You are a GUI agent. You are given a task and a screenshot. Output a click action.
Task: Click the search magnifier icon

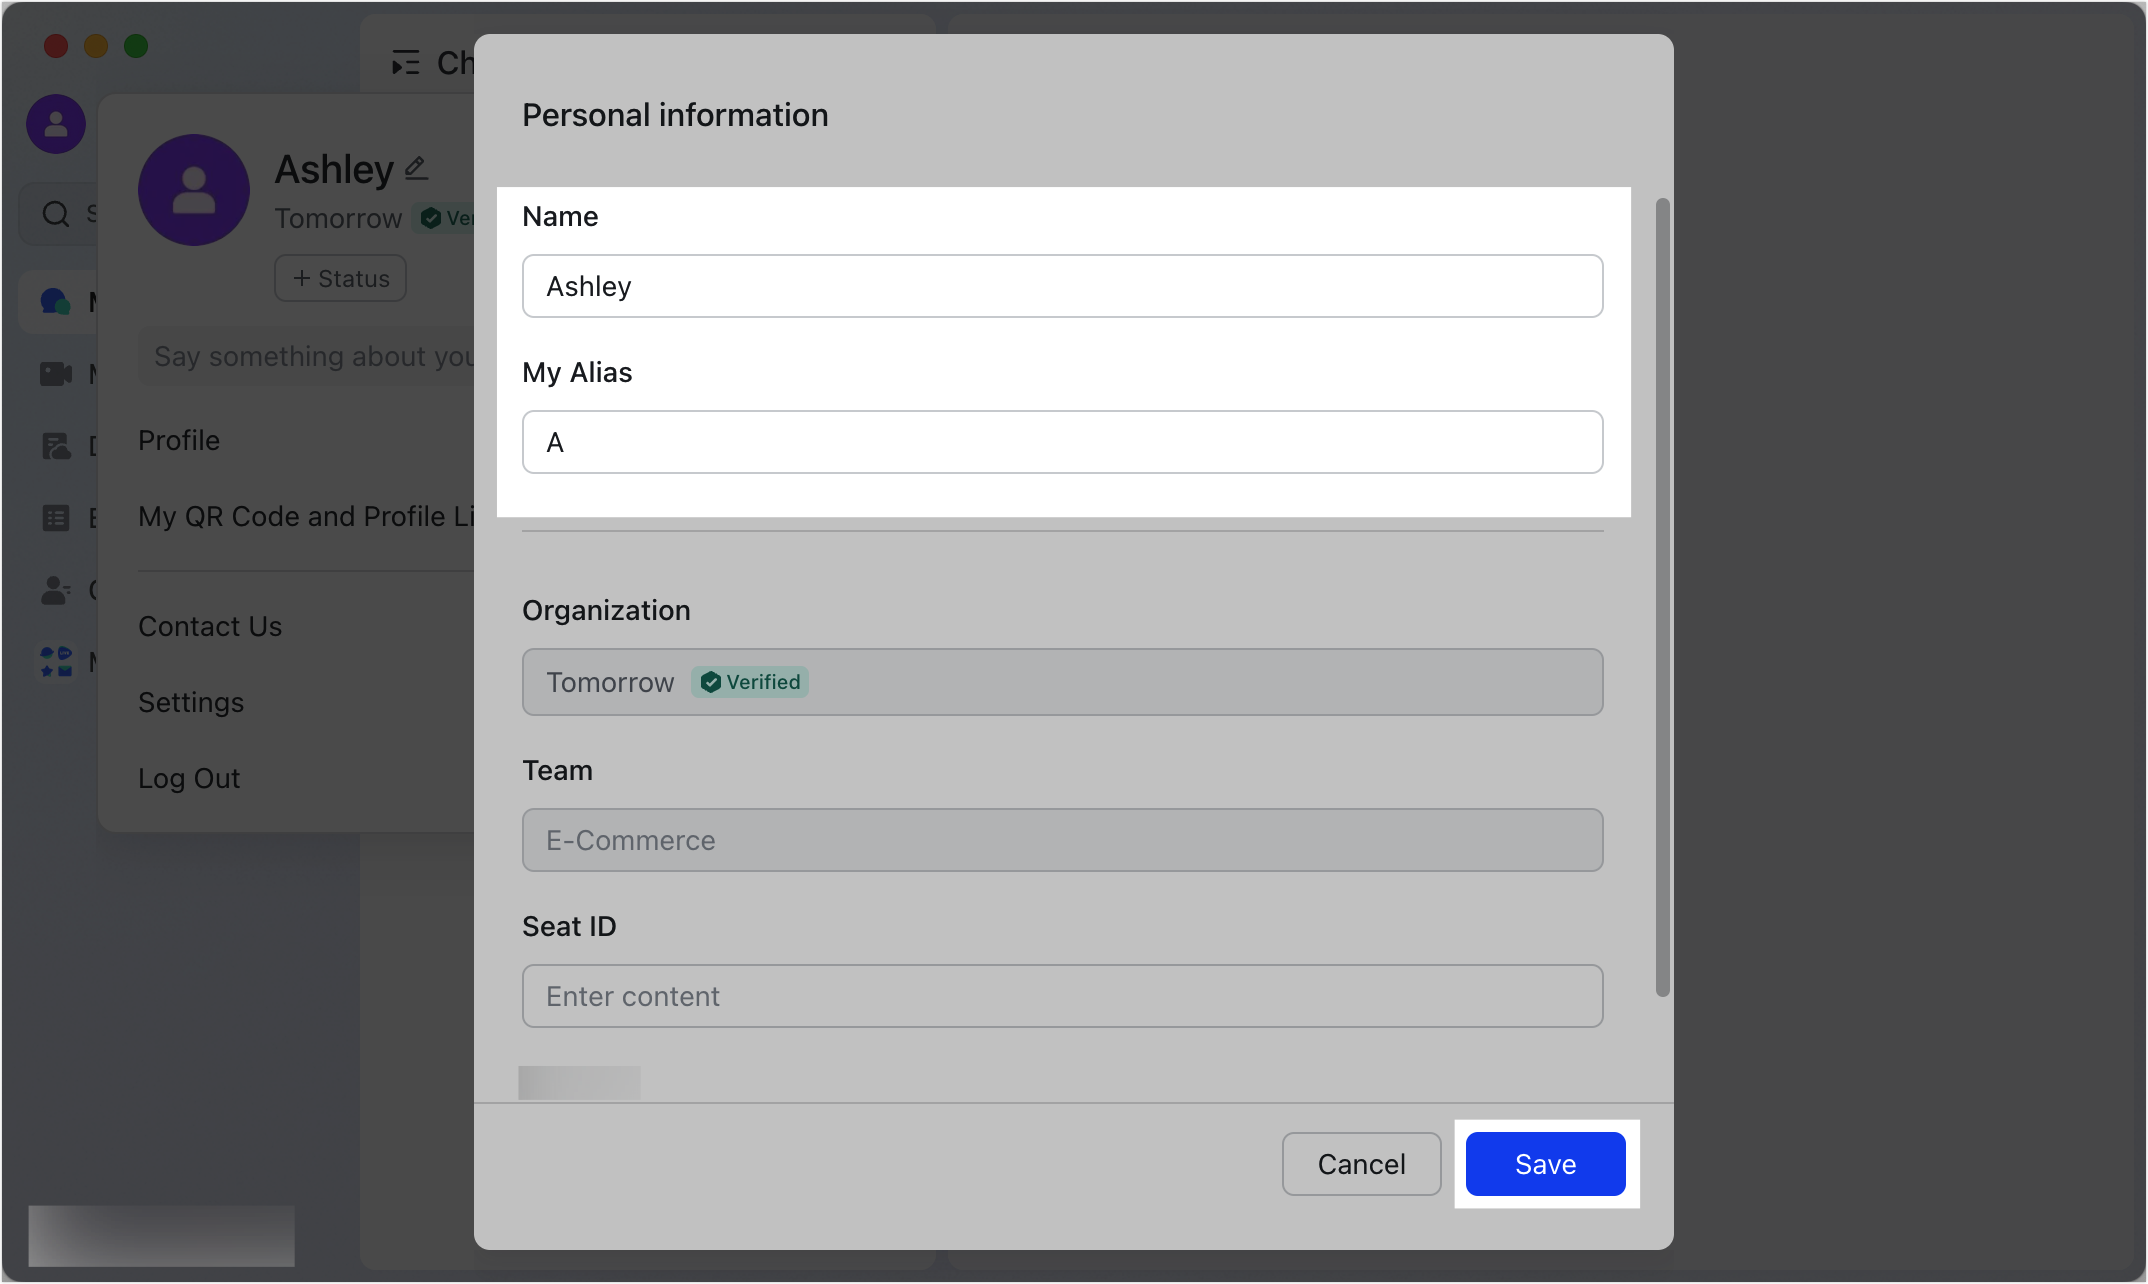(55, 213)
